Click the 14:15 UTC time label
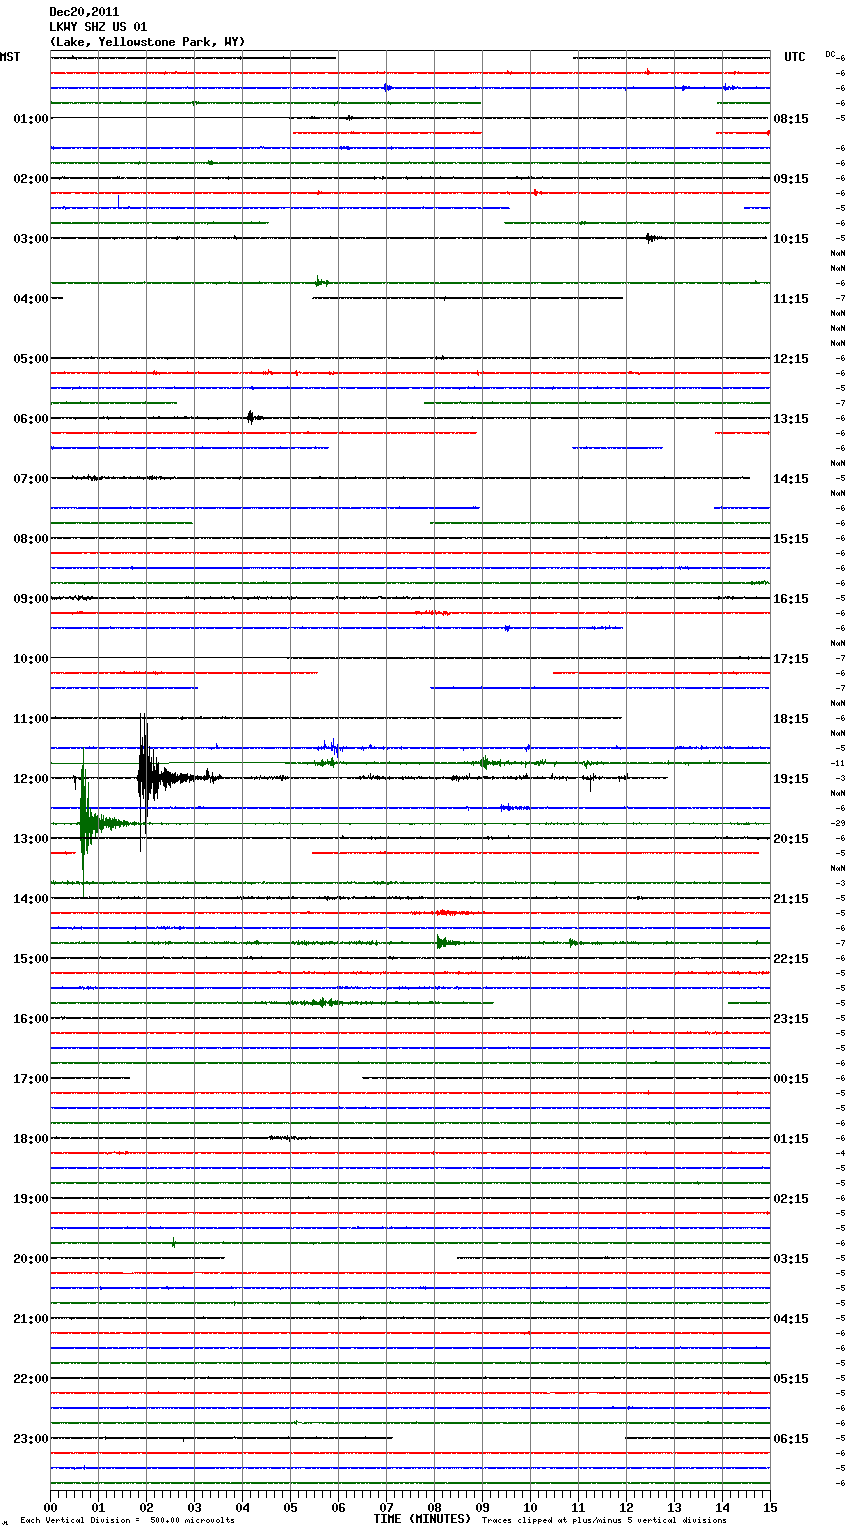Viewport: 850px width, 1534px height. coord(791,479)
